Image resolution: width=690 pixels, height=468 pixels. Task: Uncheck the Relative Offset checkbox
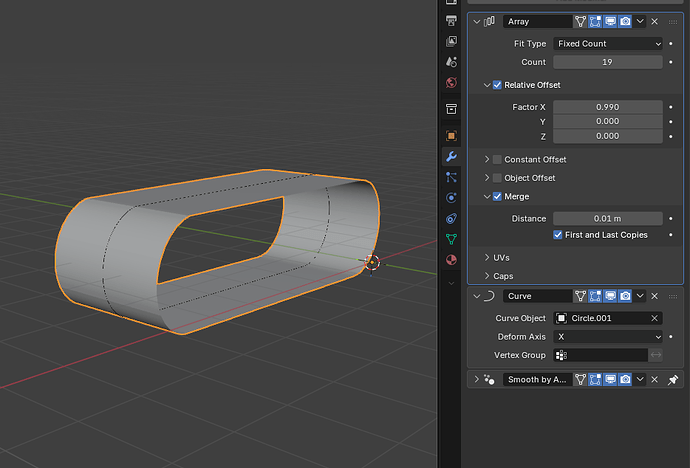pyautogui.click(x=497, y=85)
